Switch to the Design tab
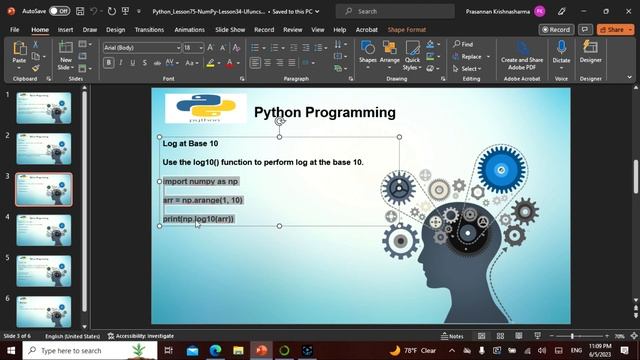The height and width of the screenshot is (360, 640). (116, 30)
